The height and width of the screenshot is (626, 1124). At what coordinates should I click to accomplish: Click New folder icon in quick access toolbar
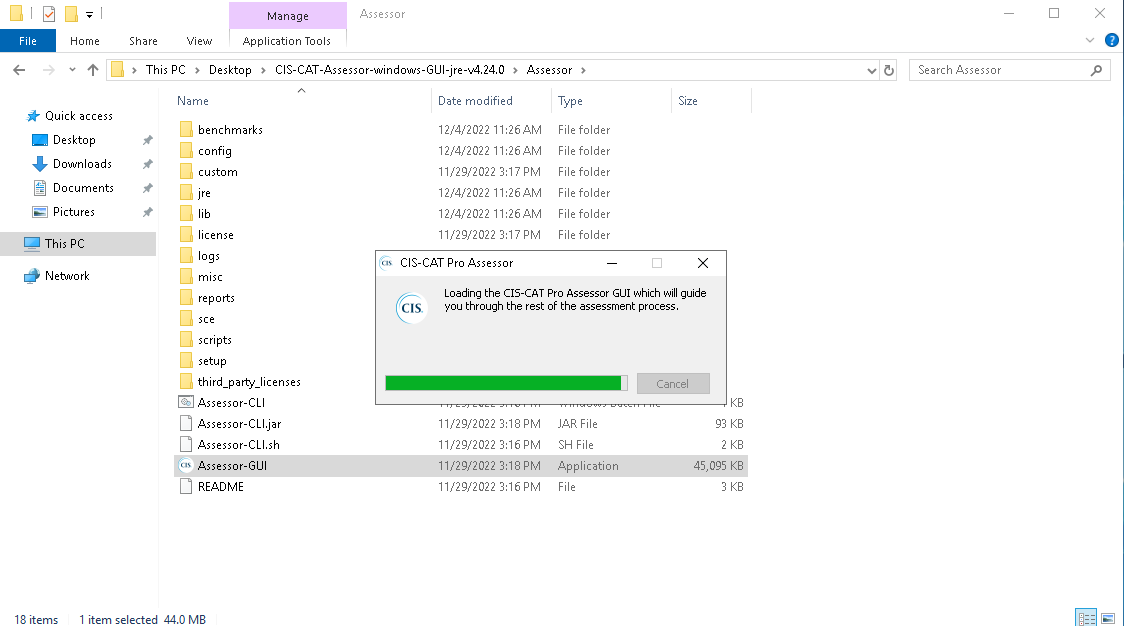tap(71, 14)
